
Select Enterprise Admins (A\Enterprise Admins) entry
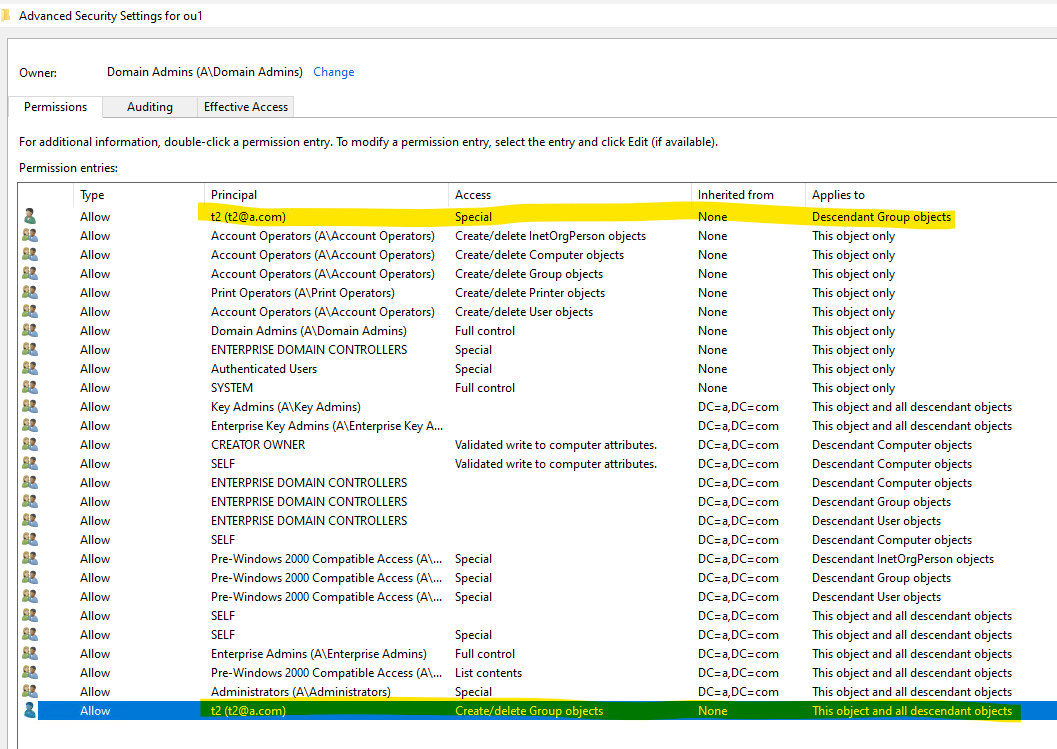(x=538, y=653)
